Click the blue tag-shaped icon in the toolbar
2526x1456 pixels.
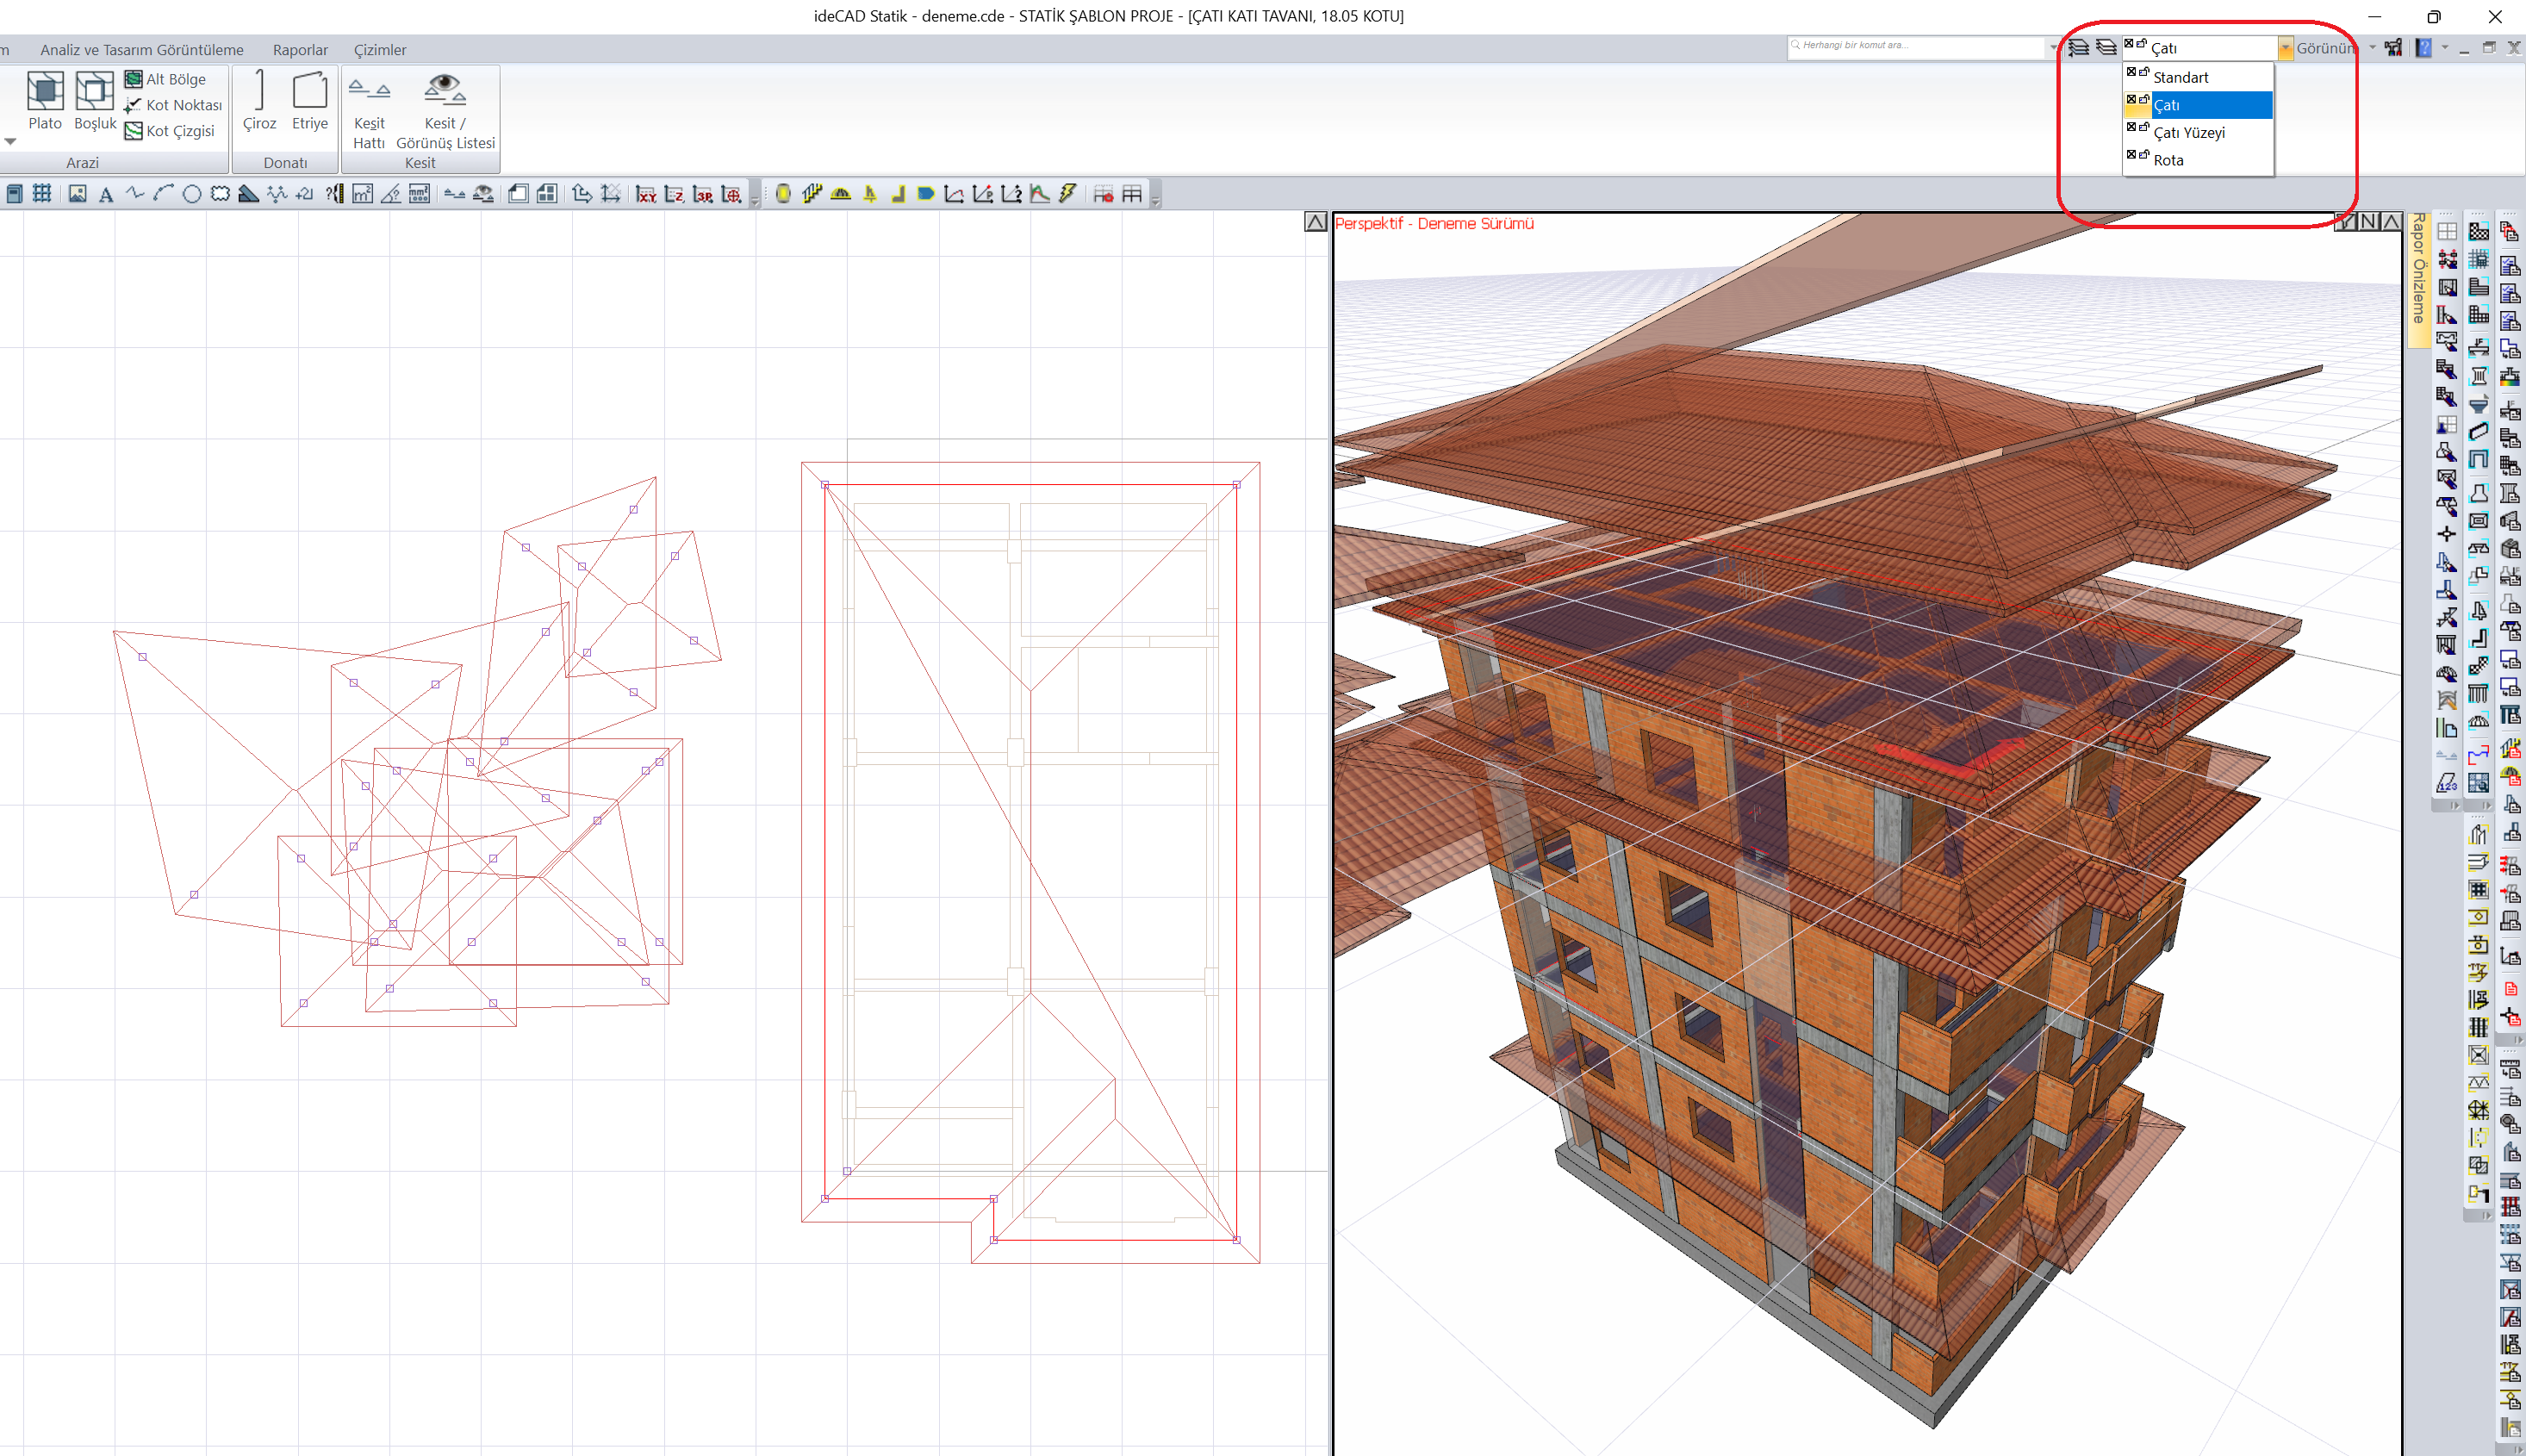coord(926,194)
